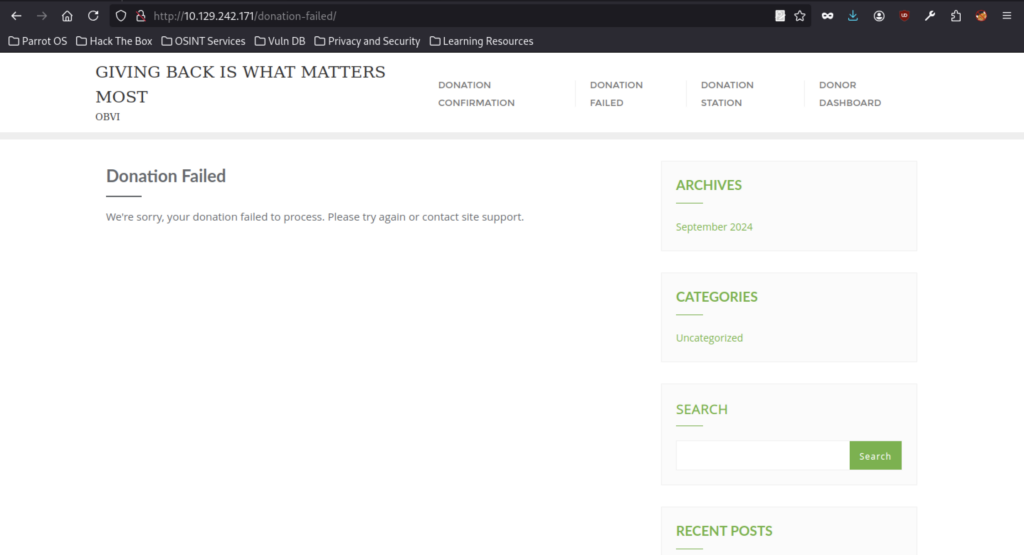The width and height of the screenshot is (1024, 555).
Task: Reload the page with refresh icon
Action: tap(93, 16)
